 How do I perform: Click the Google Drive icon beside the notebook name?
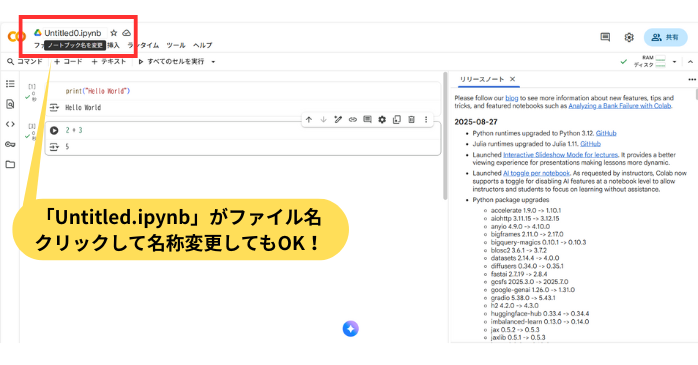click(38, 33)
